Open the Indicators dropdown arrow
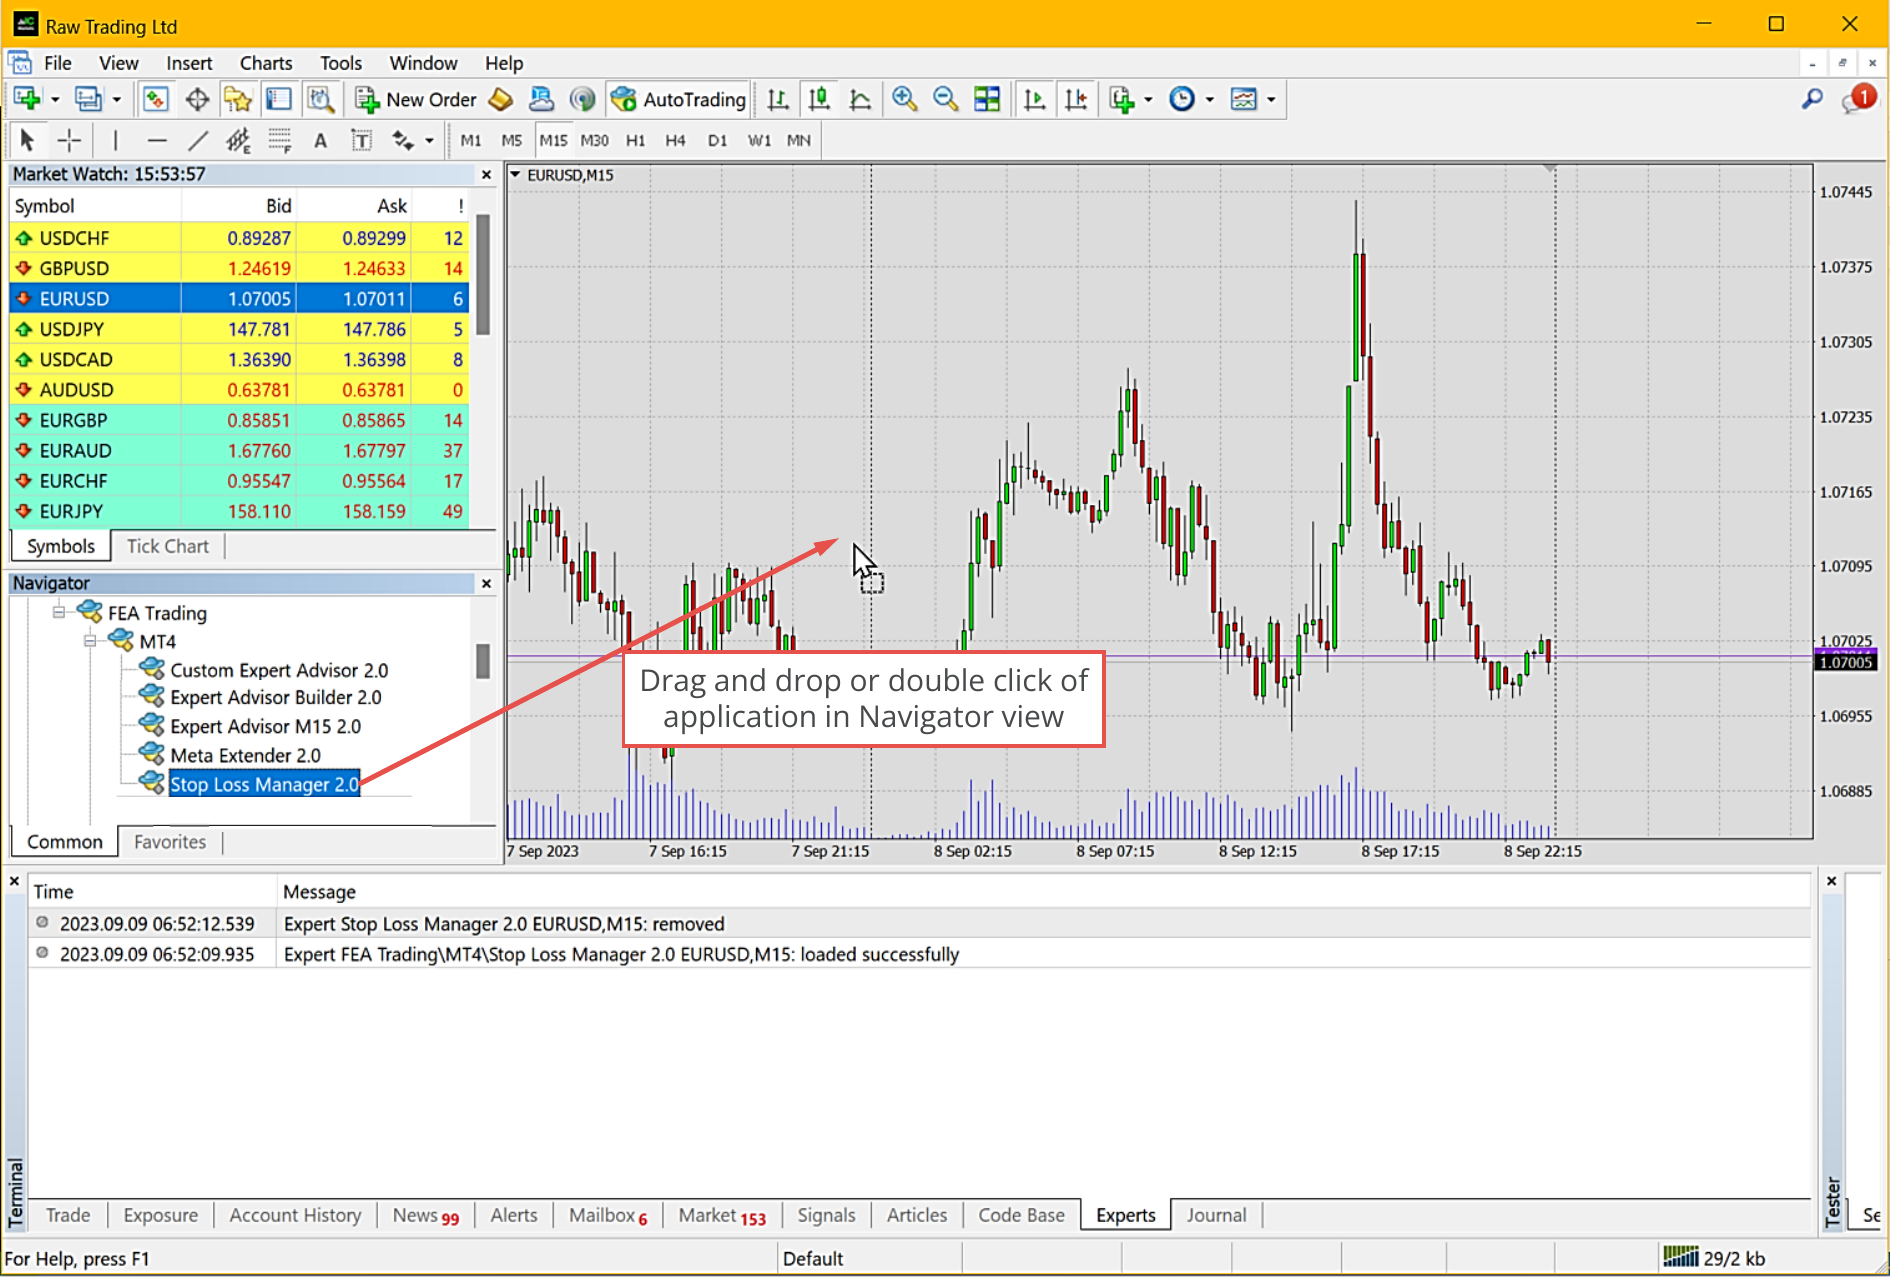 [x=1148, y=100]
